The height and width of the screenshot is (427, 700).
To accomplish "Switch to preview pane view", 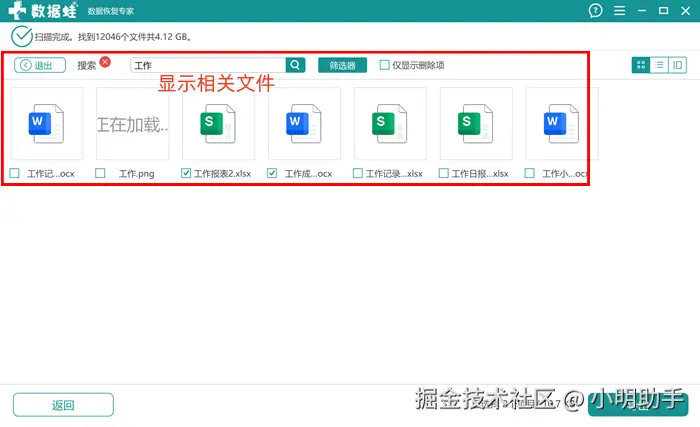I will point(677,65).
